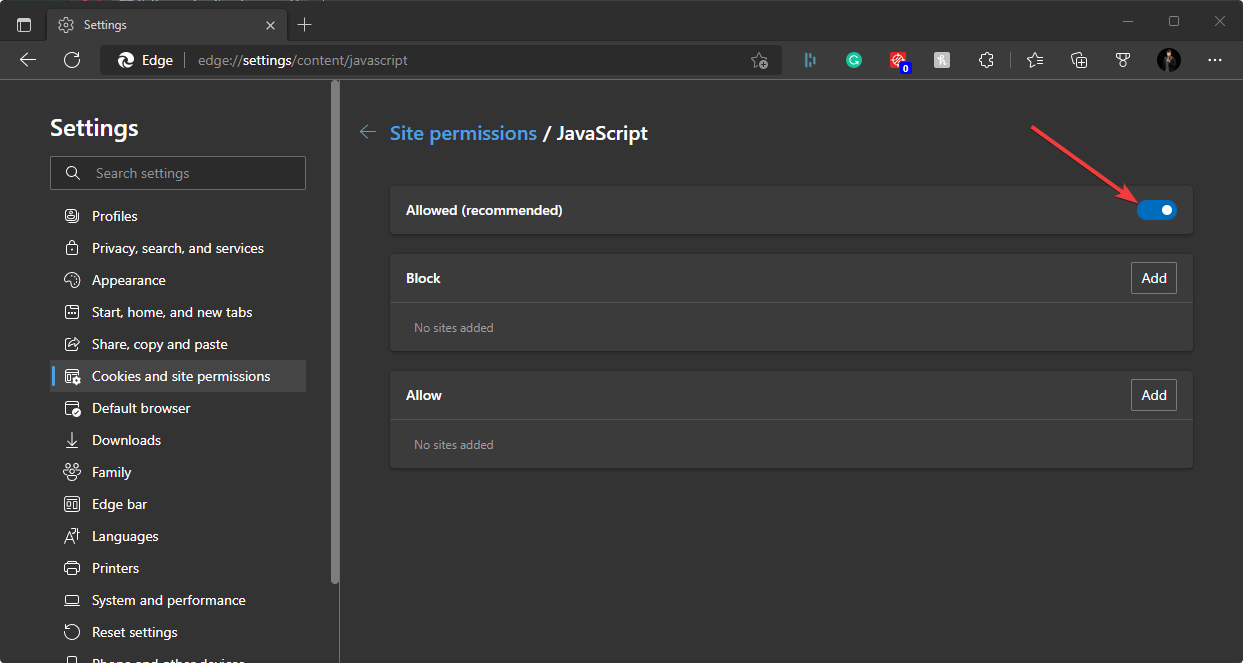Click the Refresh page icon

pos(72,60)
